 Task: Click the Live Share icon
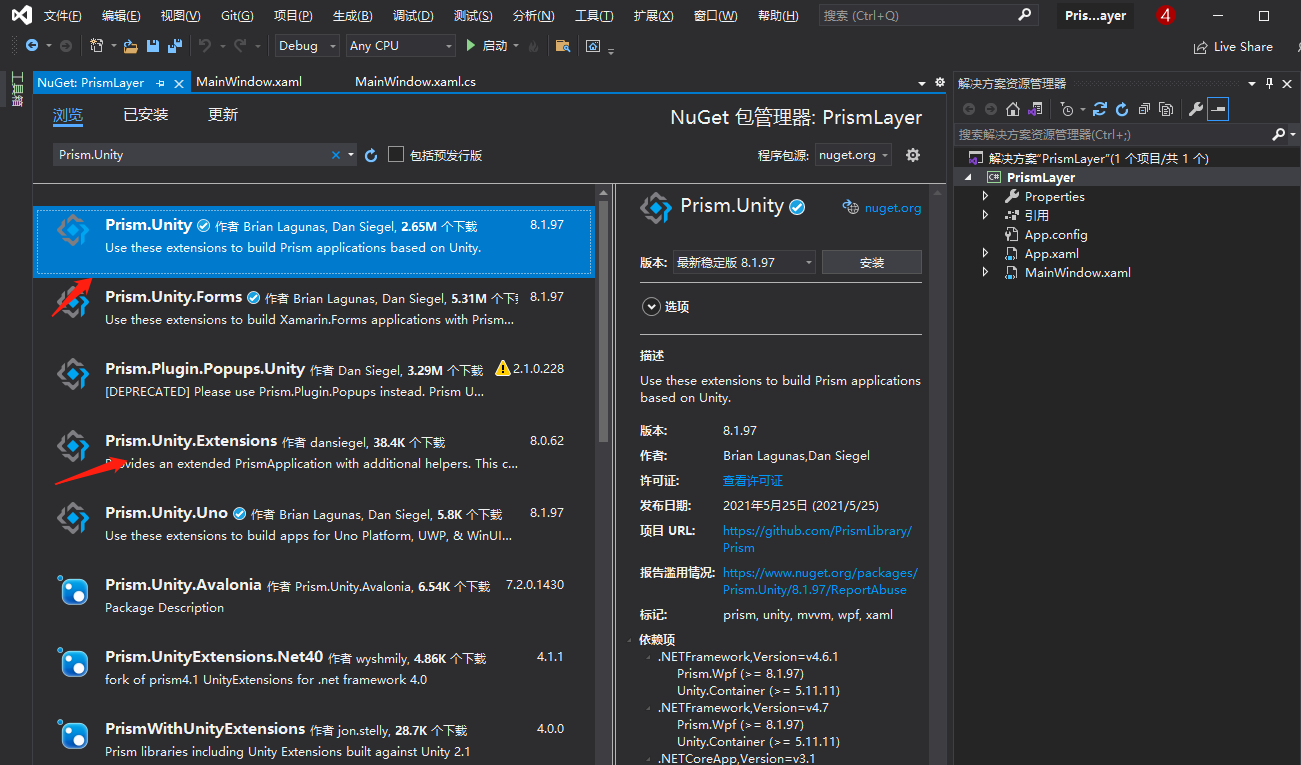(1200, 47)
